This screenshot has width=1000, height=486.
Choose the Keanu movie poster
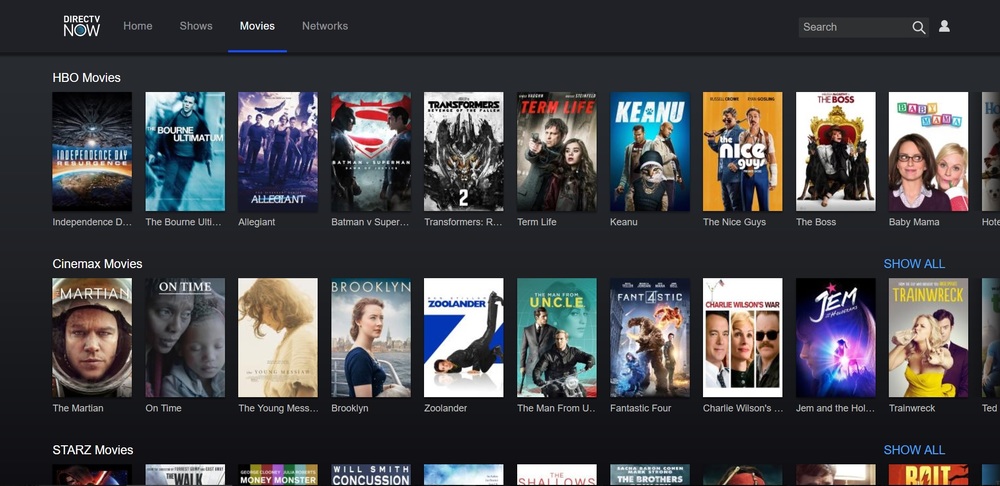pyautogui.click(x=650, y=151)
